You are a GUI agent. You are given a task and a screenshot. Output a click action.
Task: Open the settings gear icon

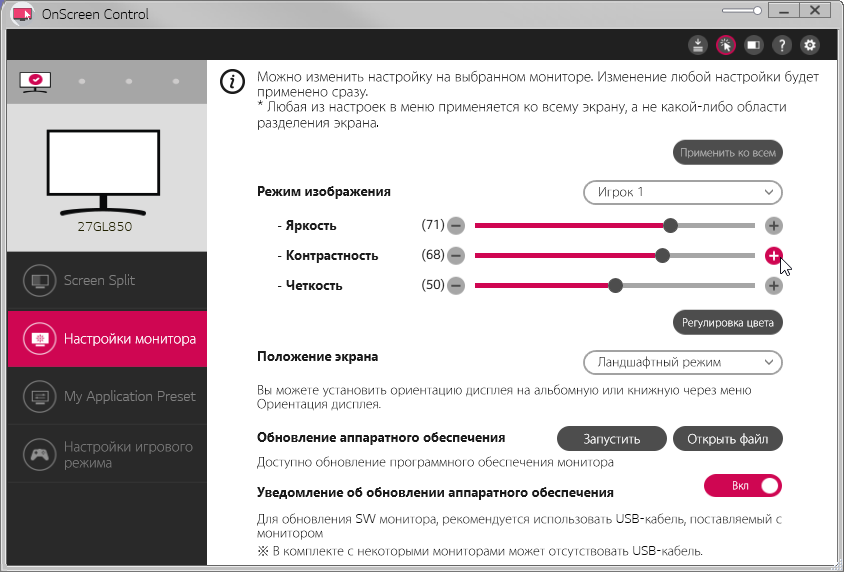(810, 45)
